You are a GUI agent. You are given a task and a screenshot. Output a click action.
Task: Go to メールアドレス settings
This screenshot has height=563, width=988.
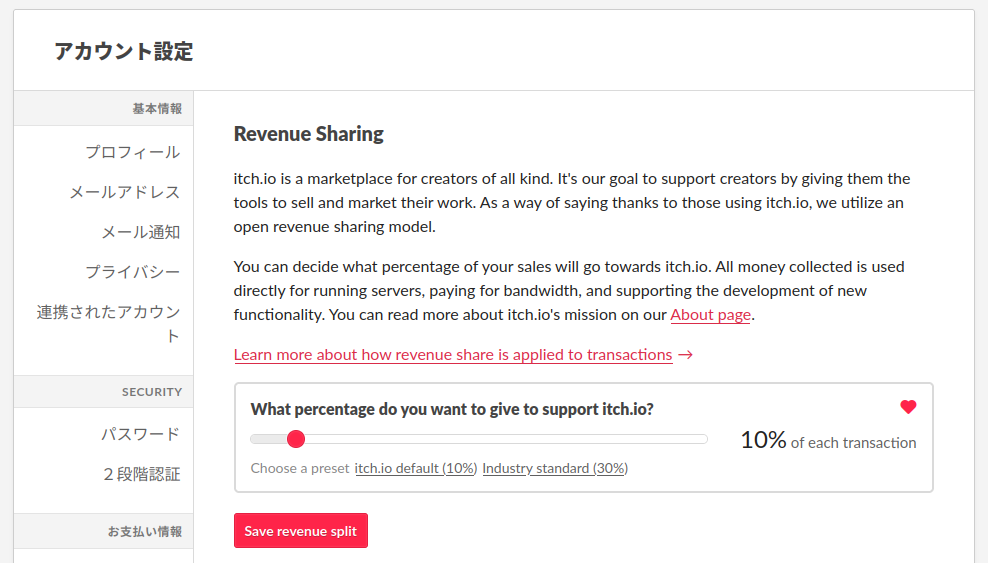(x=125, y=192)
